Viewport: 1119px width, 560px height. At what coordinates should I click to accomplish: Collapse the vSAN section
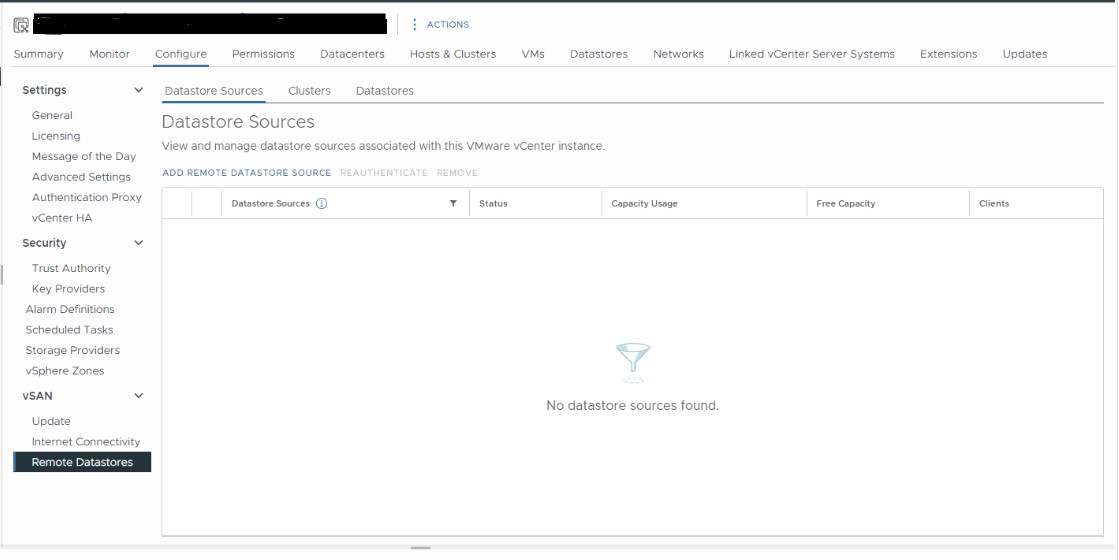138,396
